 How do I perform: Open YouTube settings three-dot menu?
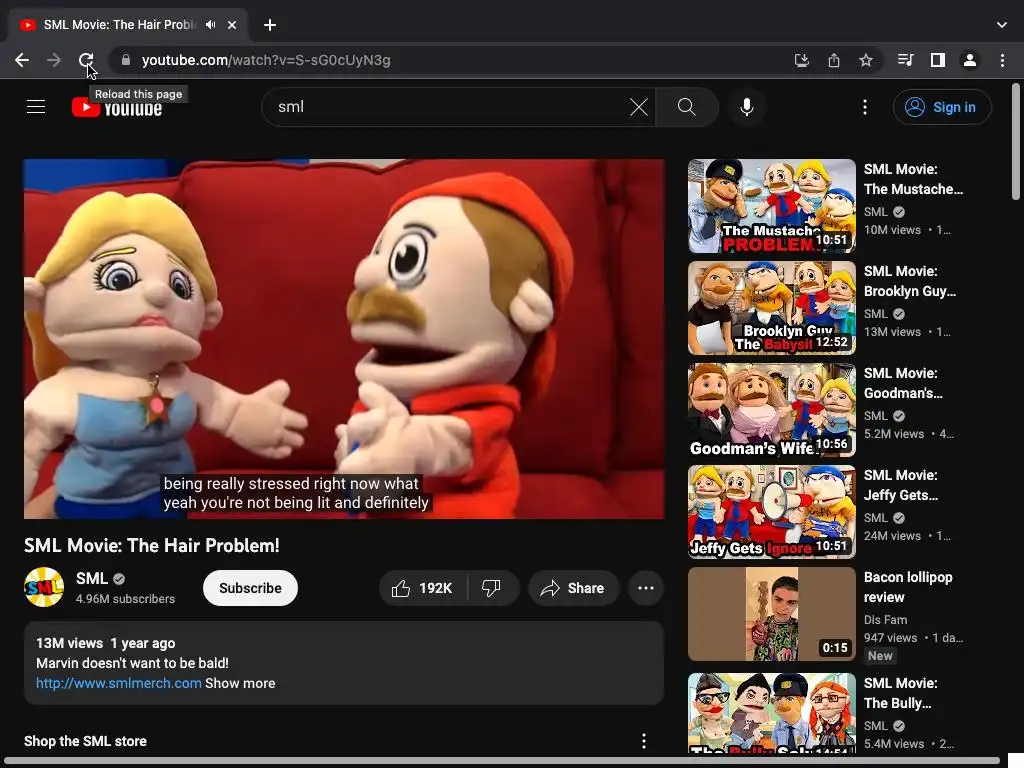(x=865, y=107)
